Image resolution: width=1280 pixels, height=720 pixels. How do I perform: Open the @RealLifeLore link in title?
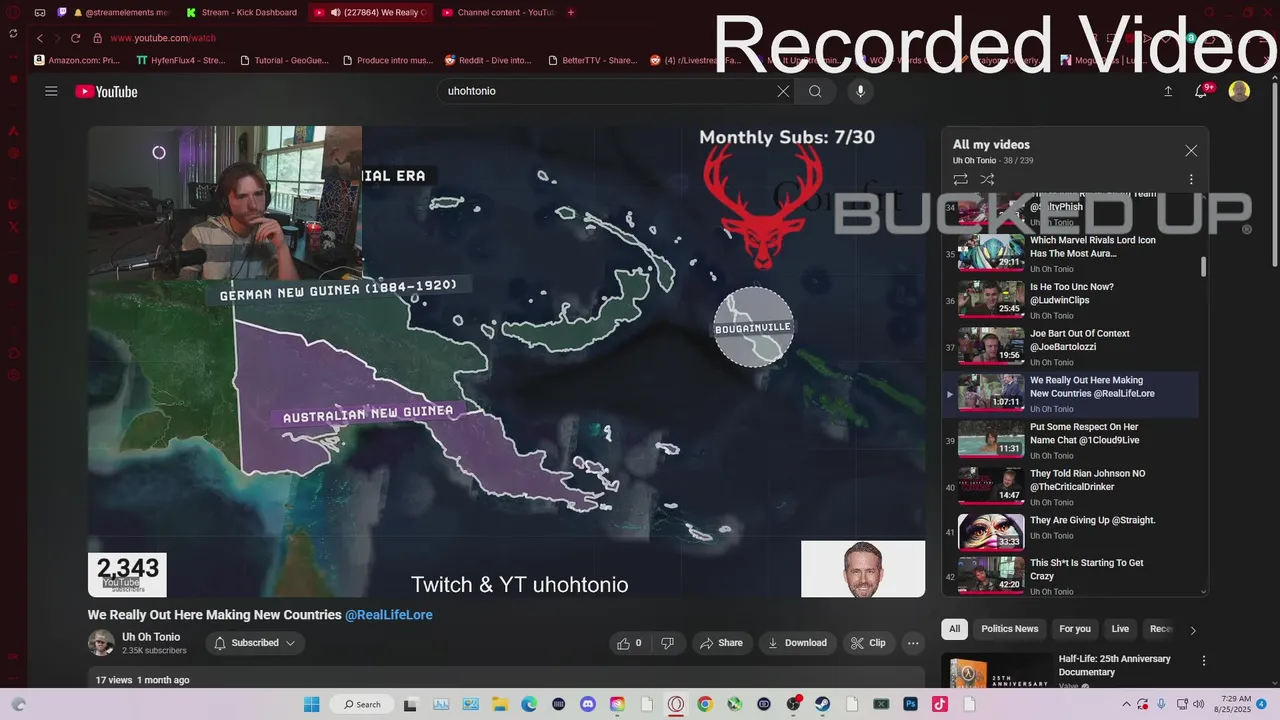click(x=389, y=615)
